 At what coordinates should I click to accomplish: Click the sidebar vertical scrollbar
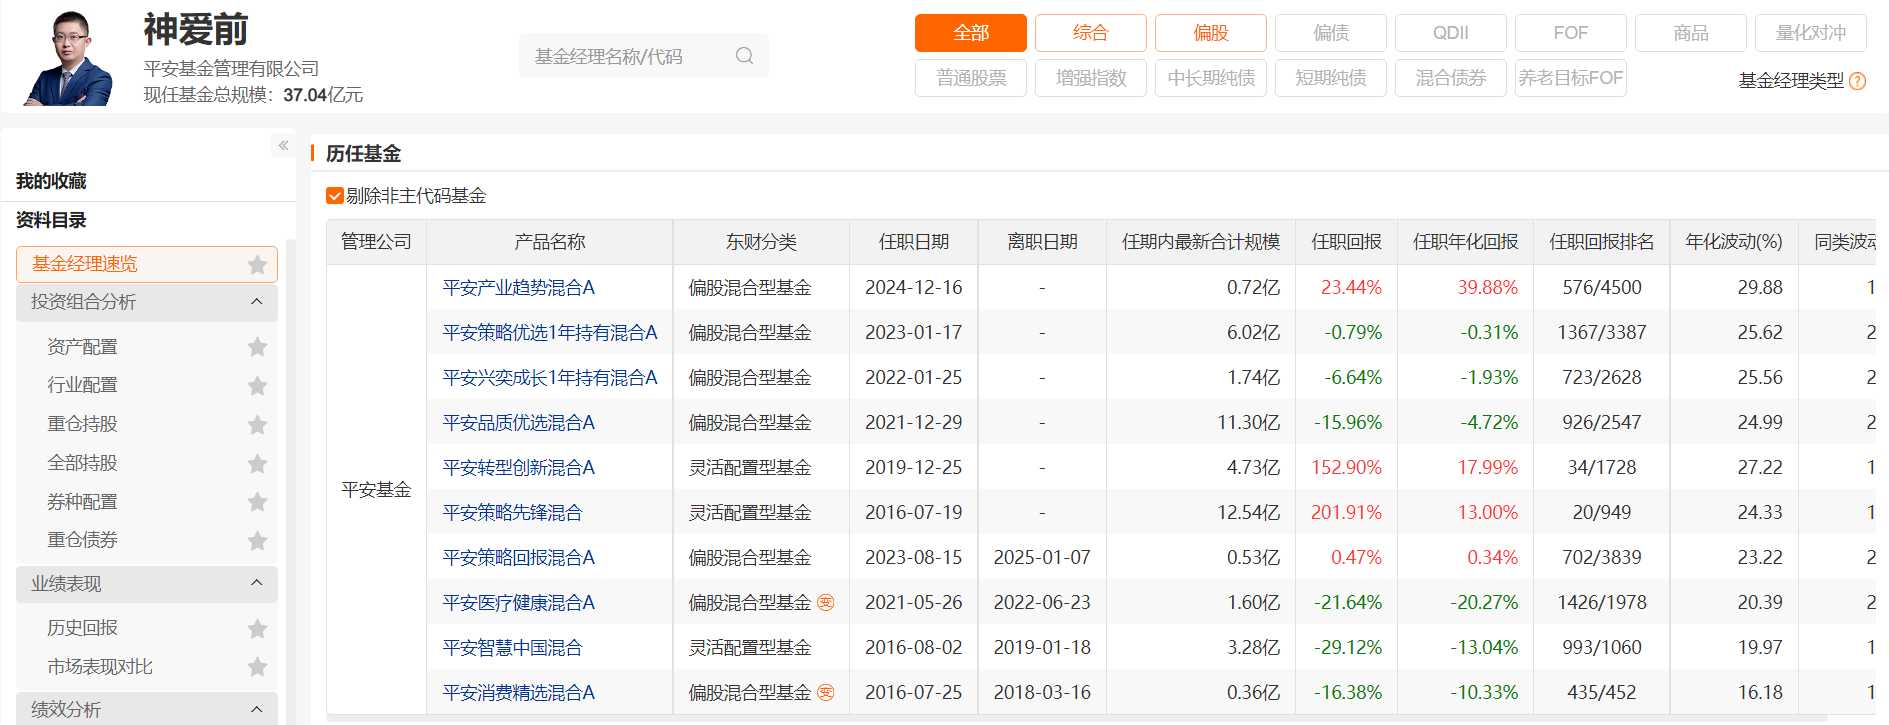coord(291,480)
